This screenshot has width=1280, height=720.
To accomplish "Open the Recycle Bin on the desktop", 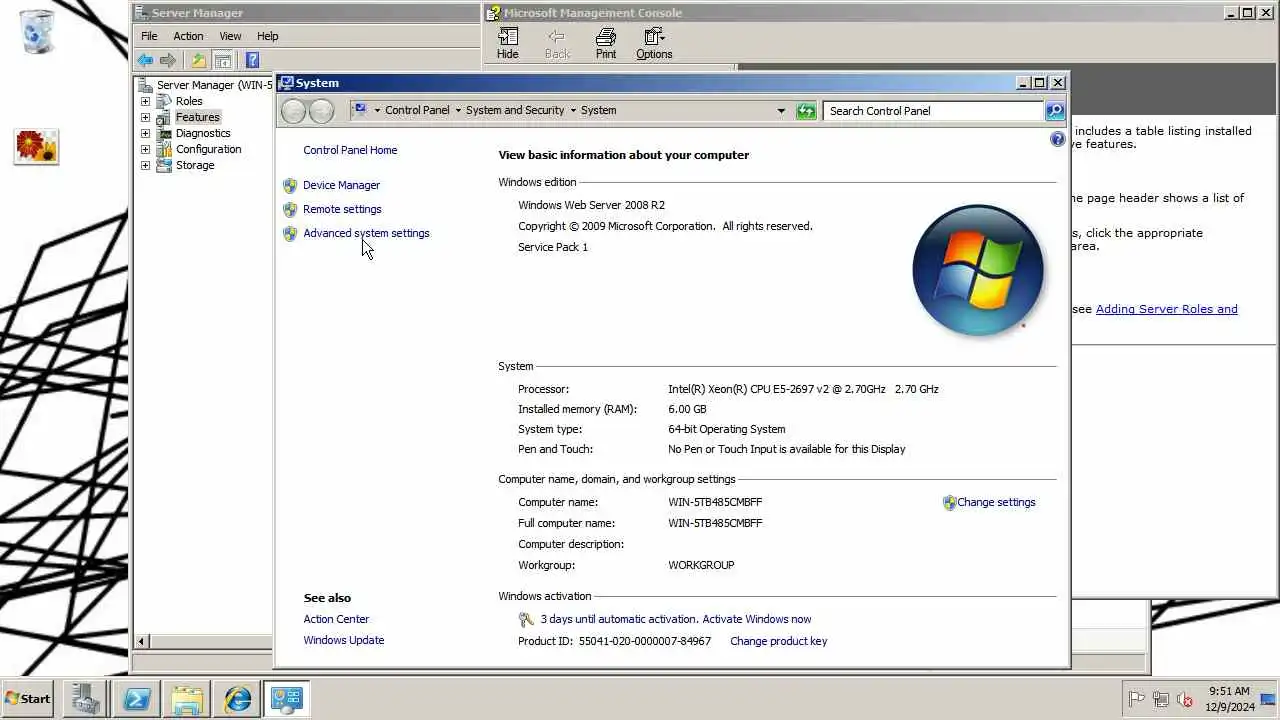I will (x=36, y=31).
